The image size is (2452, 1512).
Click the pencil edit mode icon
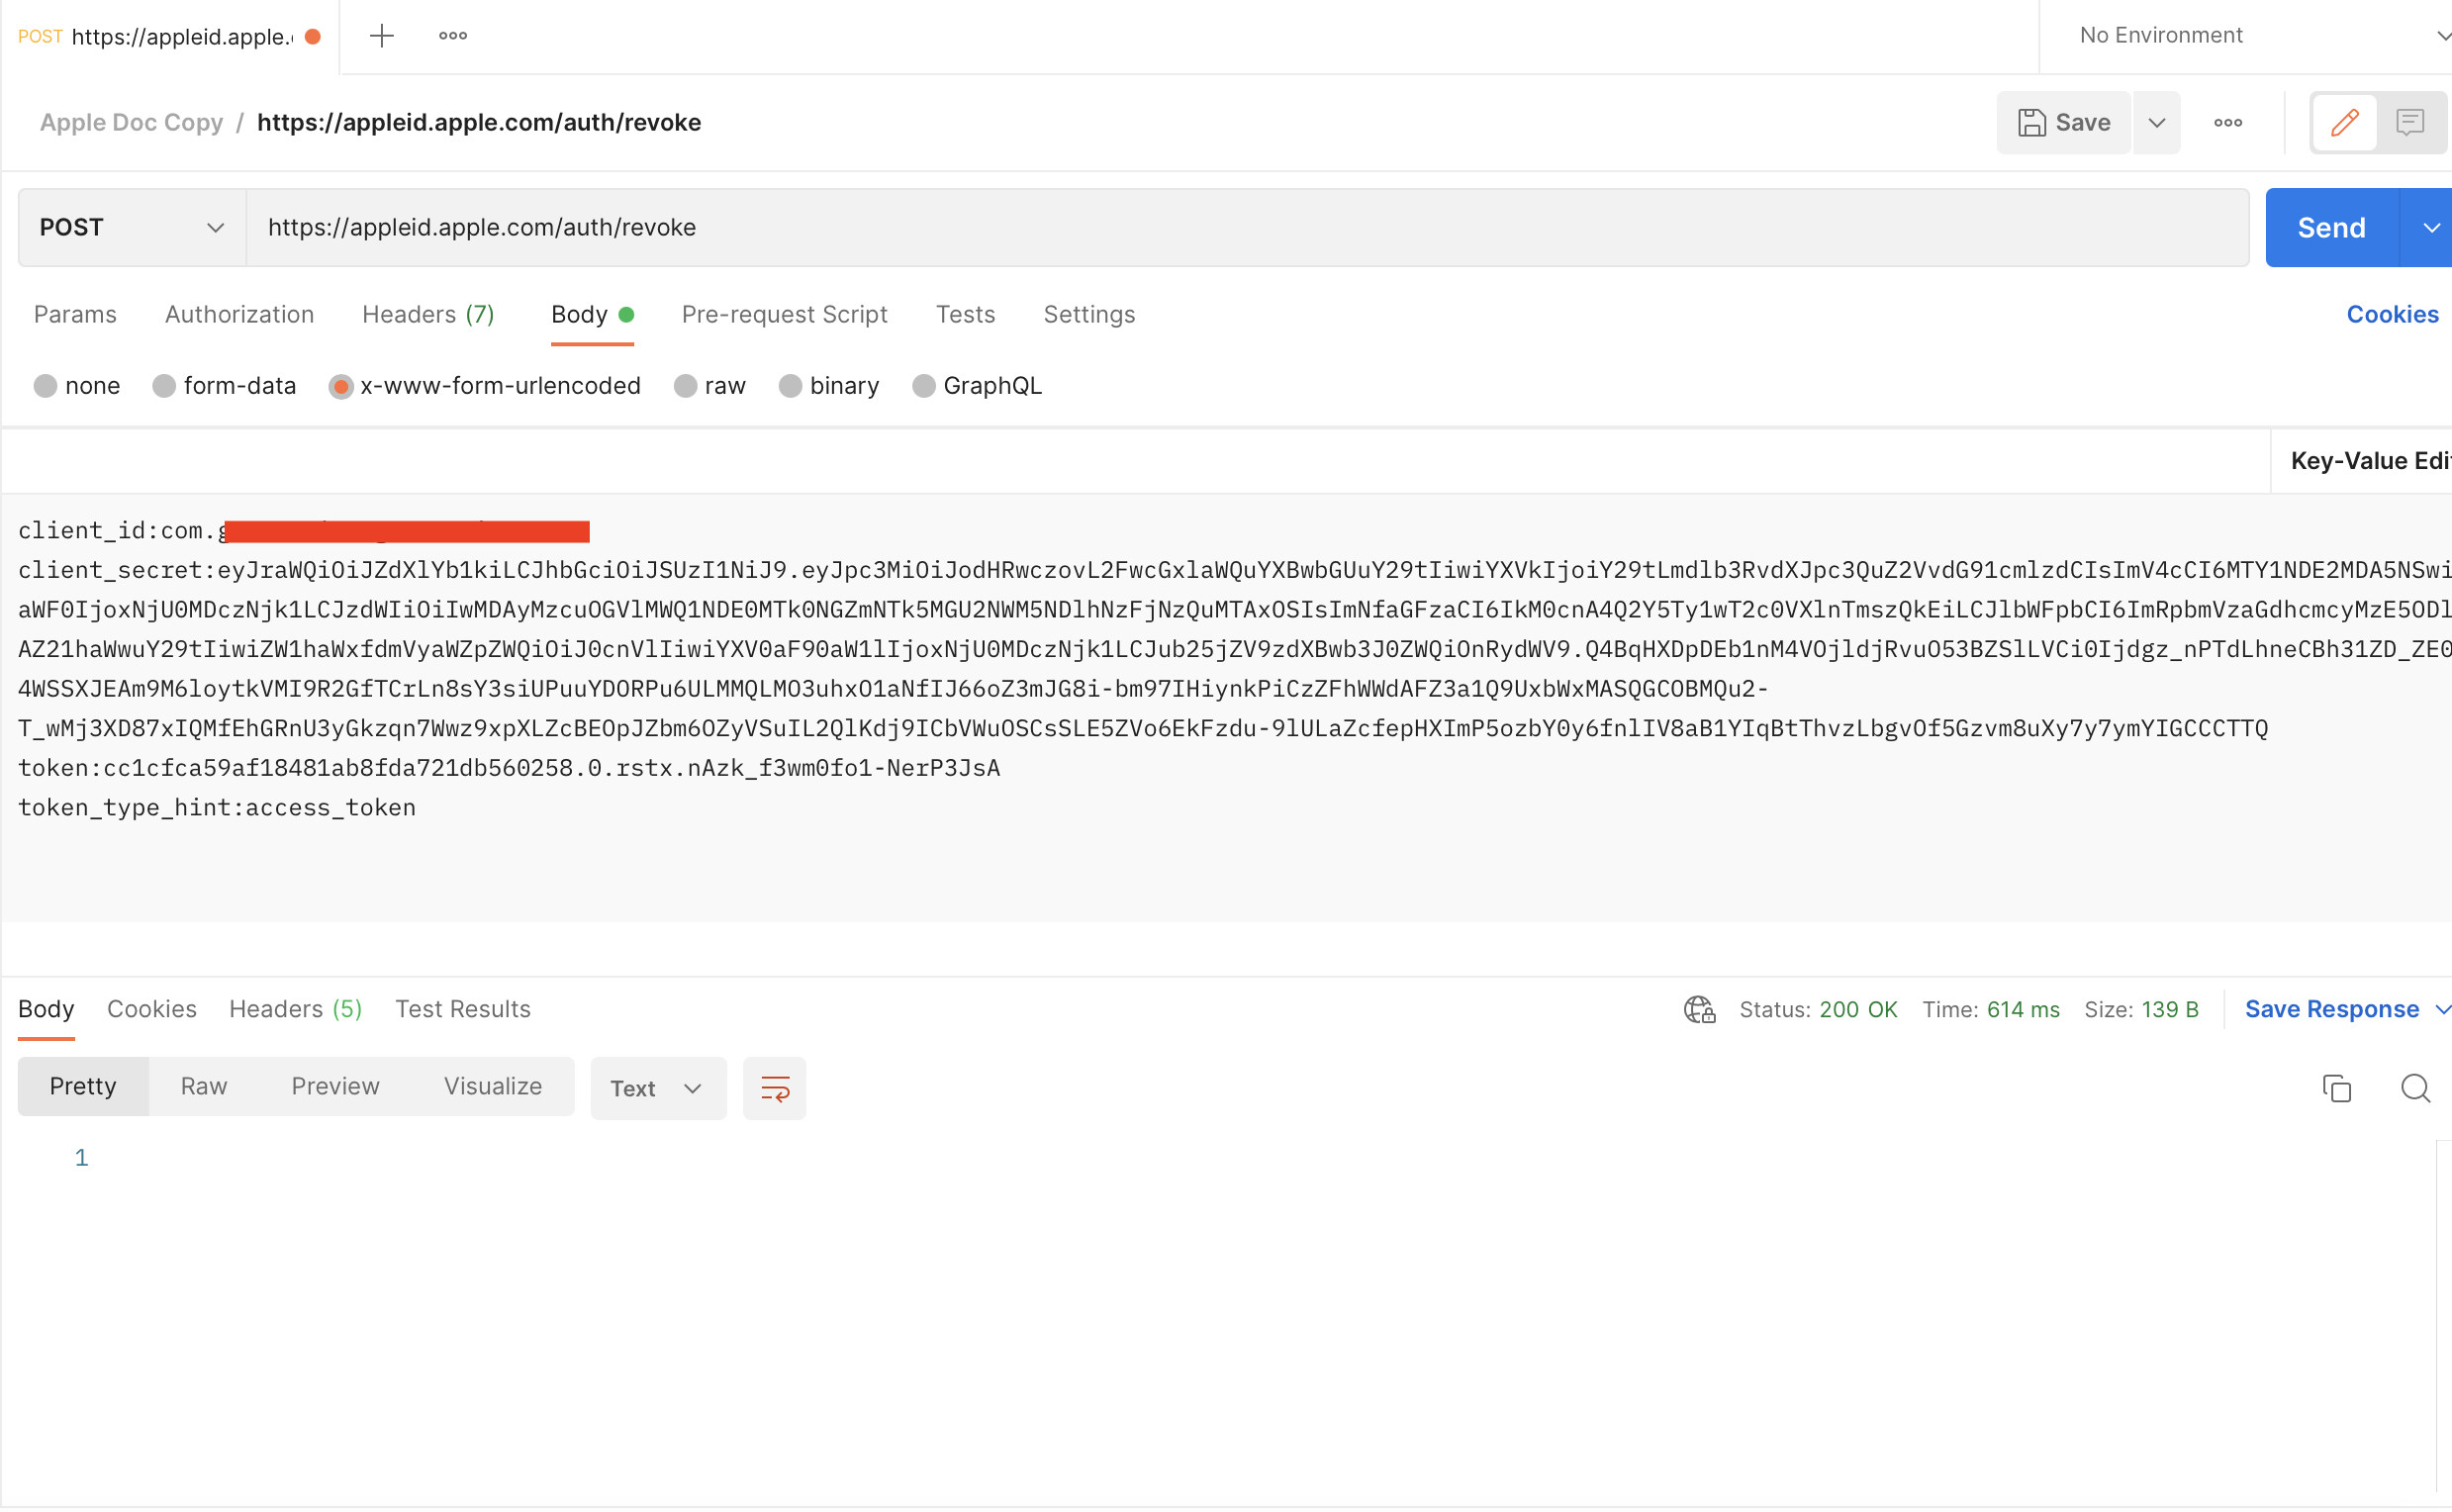pos(2344,122)
